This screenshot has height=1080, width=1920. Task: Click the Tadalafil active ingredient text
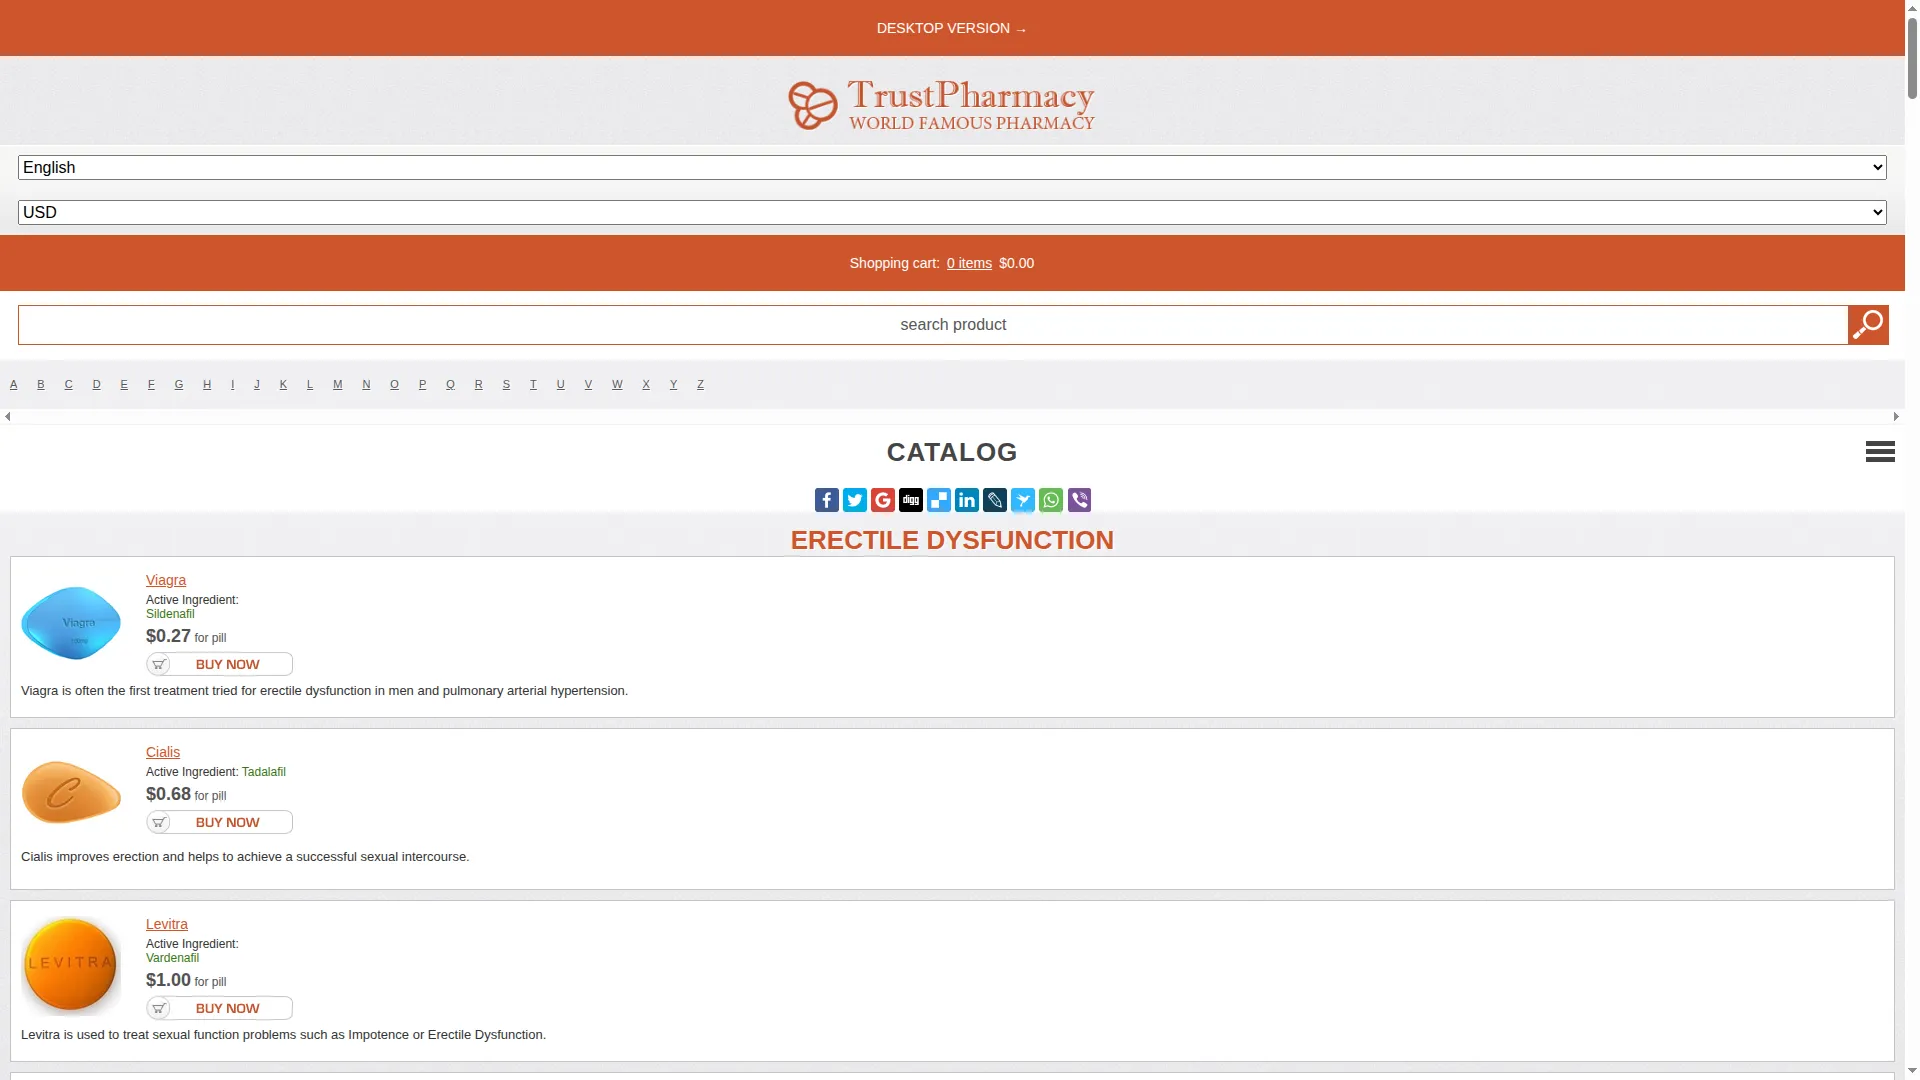[264, 772]
